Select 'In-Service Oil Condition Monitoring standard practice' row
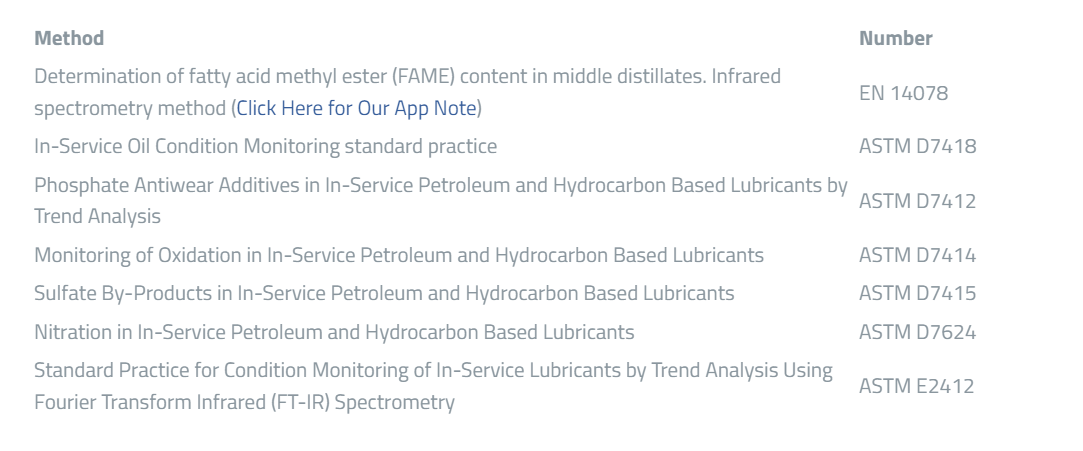 [x=265, y=147]
